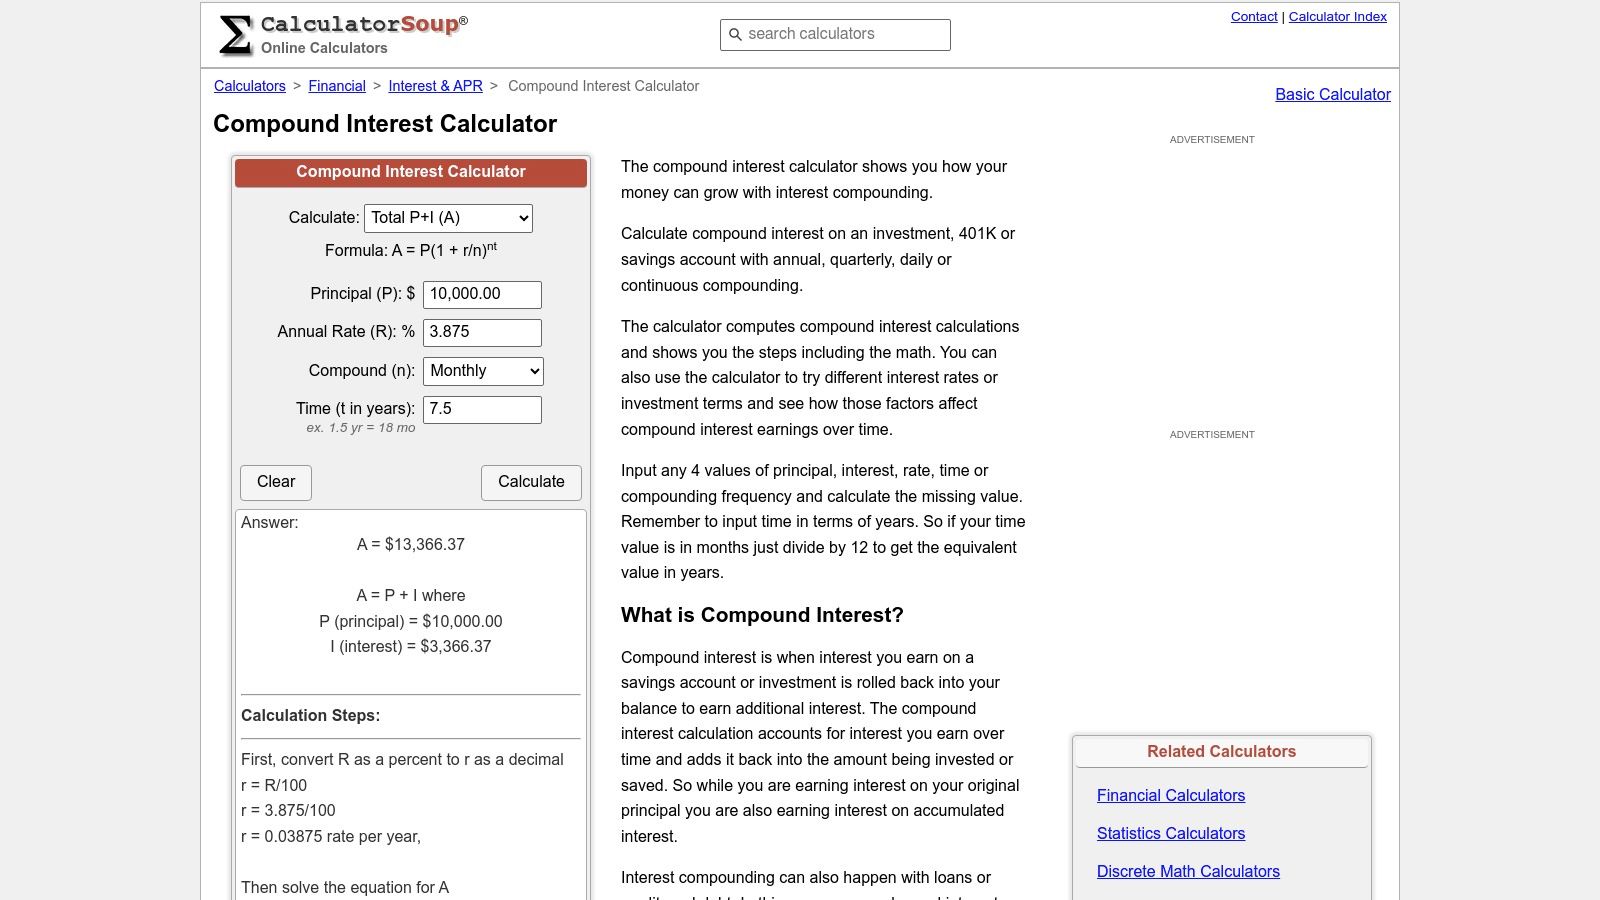Open Statistics Calculators link
This screenshot has width=1600, height=900.
click(1170, 833)
